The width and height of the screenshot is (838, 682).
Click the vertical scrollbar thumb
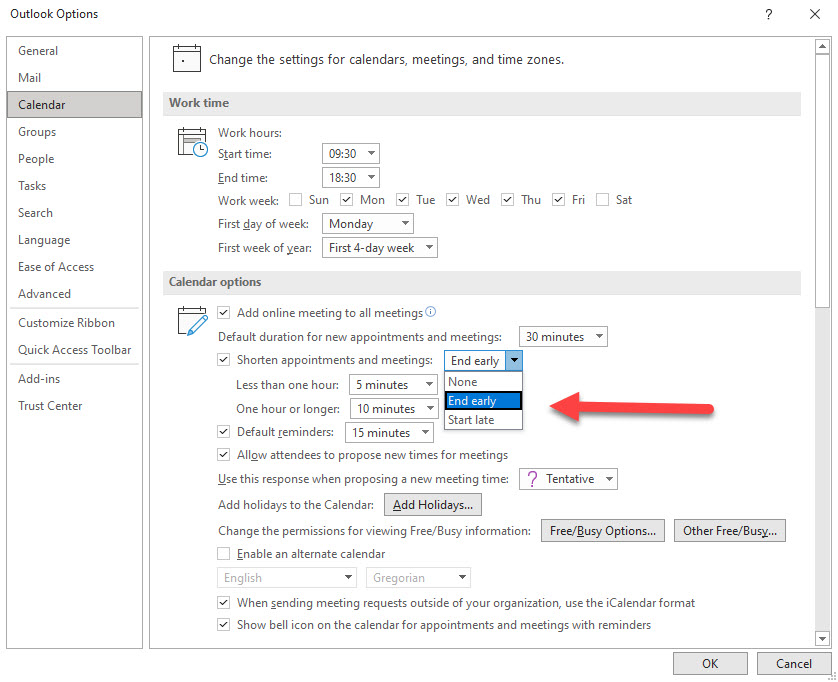[x=823, y=181]
